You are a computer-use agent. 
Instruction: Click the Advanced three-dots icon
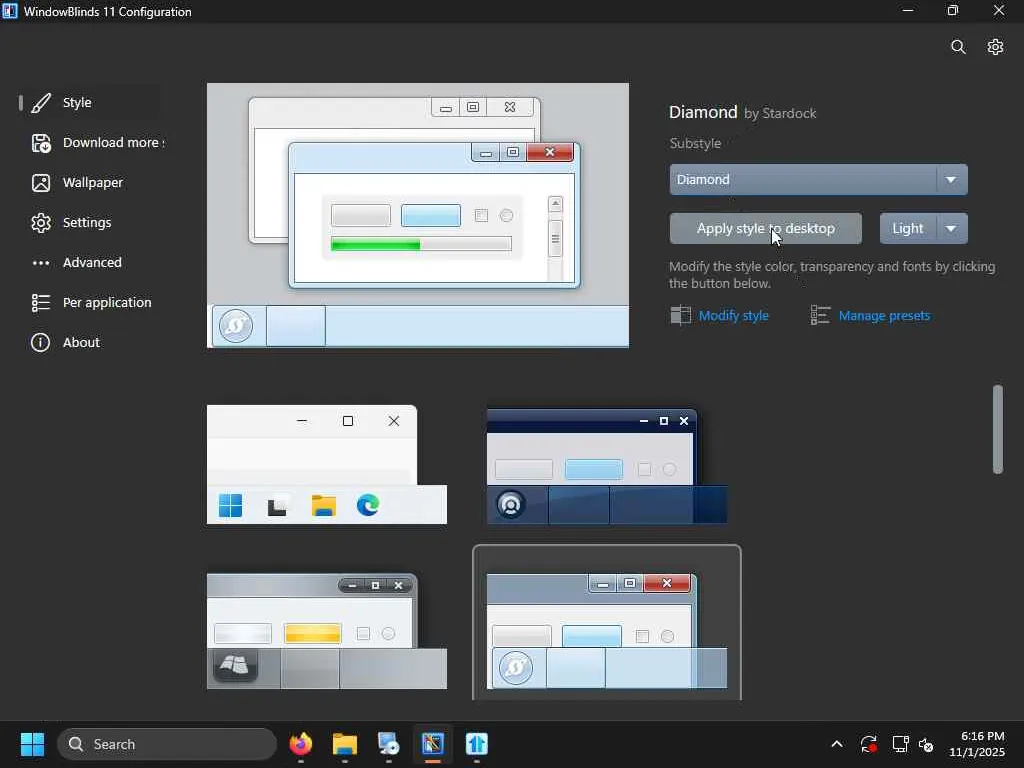[x=40, y=263]
